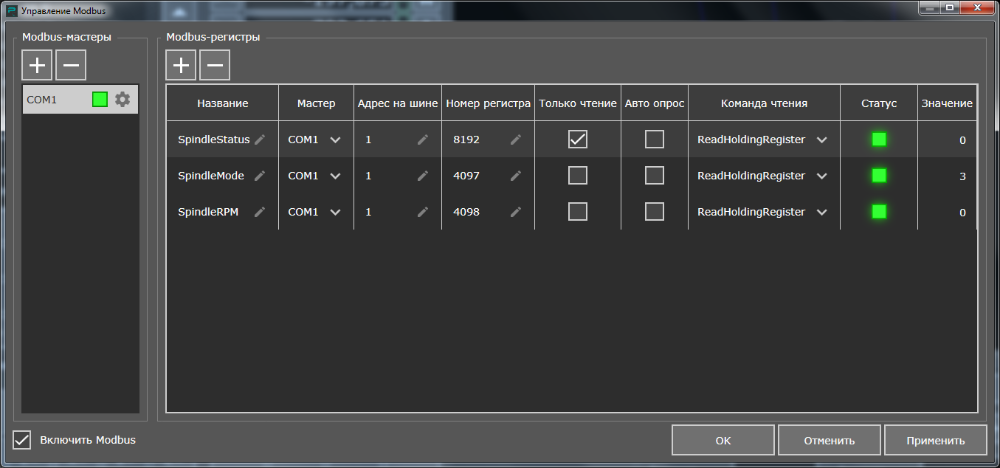Click the Применить button
Image resolution: width=1000 pixels, height=468 pixels.
click(x=936, y=440)
